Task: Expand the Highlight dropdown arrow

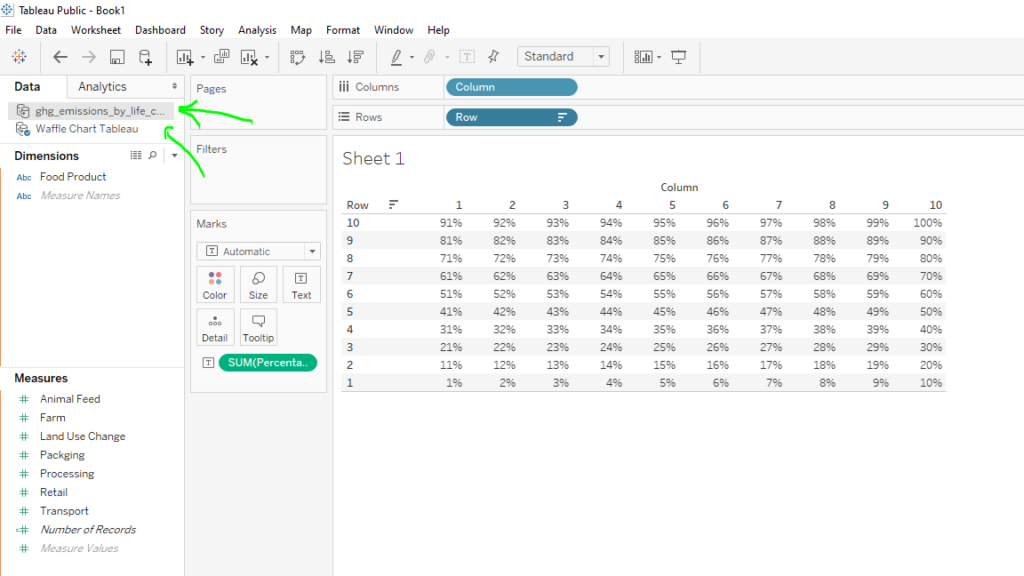Action: 411,57
